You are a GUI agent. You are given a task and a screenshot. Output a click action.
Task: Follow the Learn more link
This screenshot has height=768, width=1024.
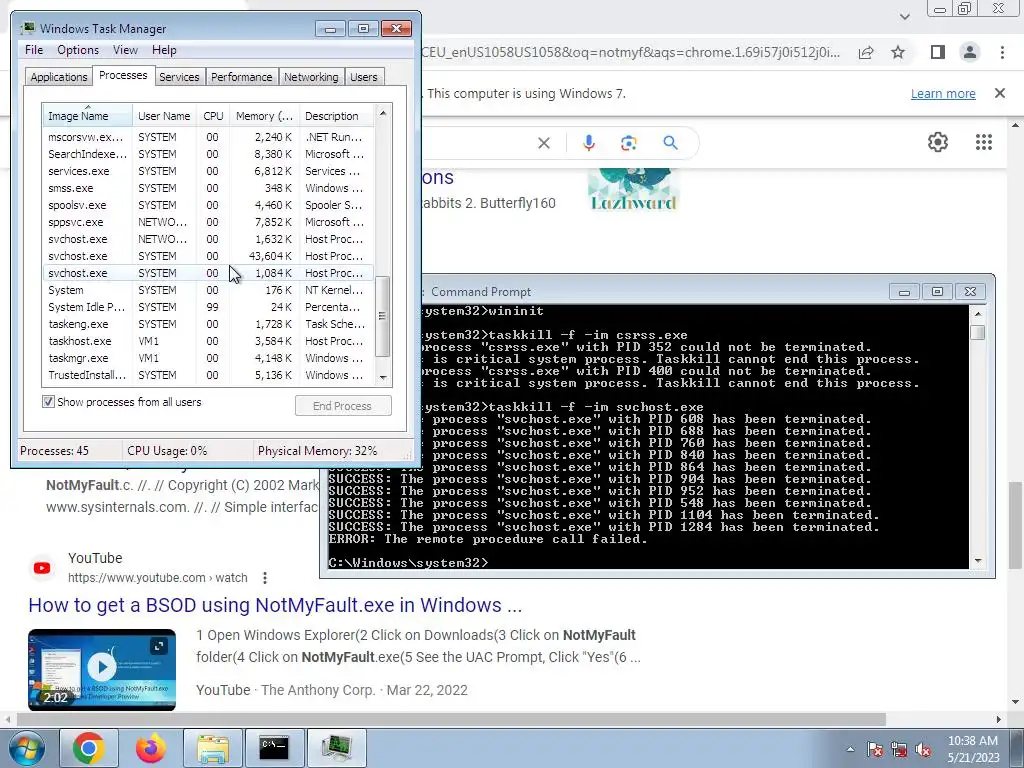pyautogui.click(x=943, y=93)
